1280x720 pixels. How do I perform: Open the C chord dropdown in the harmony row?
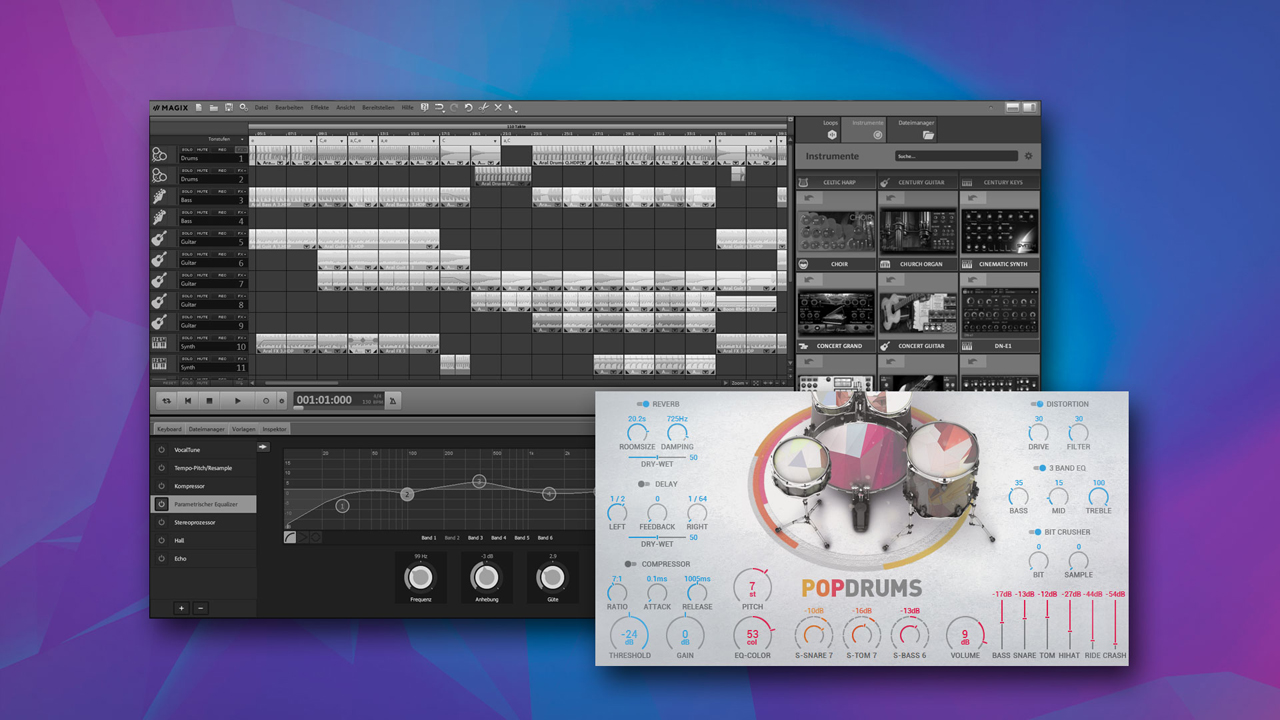point(495,140)
